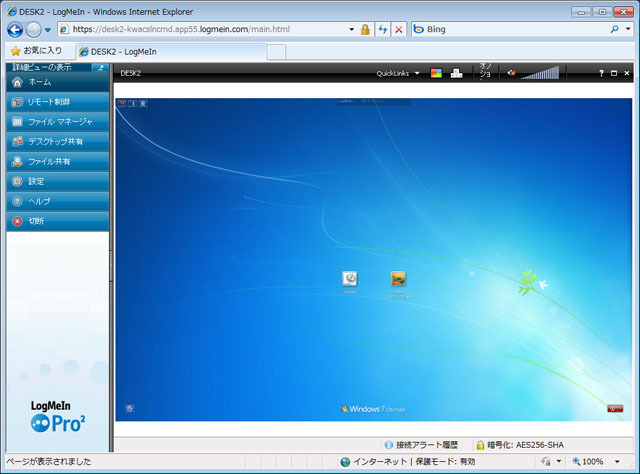The width and height of the screenshot is (640, 474).
Task: Open ファイル共有 in the sidebar
Action: [58, 162]
